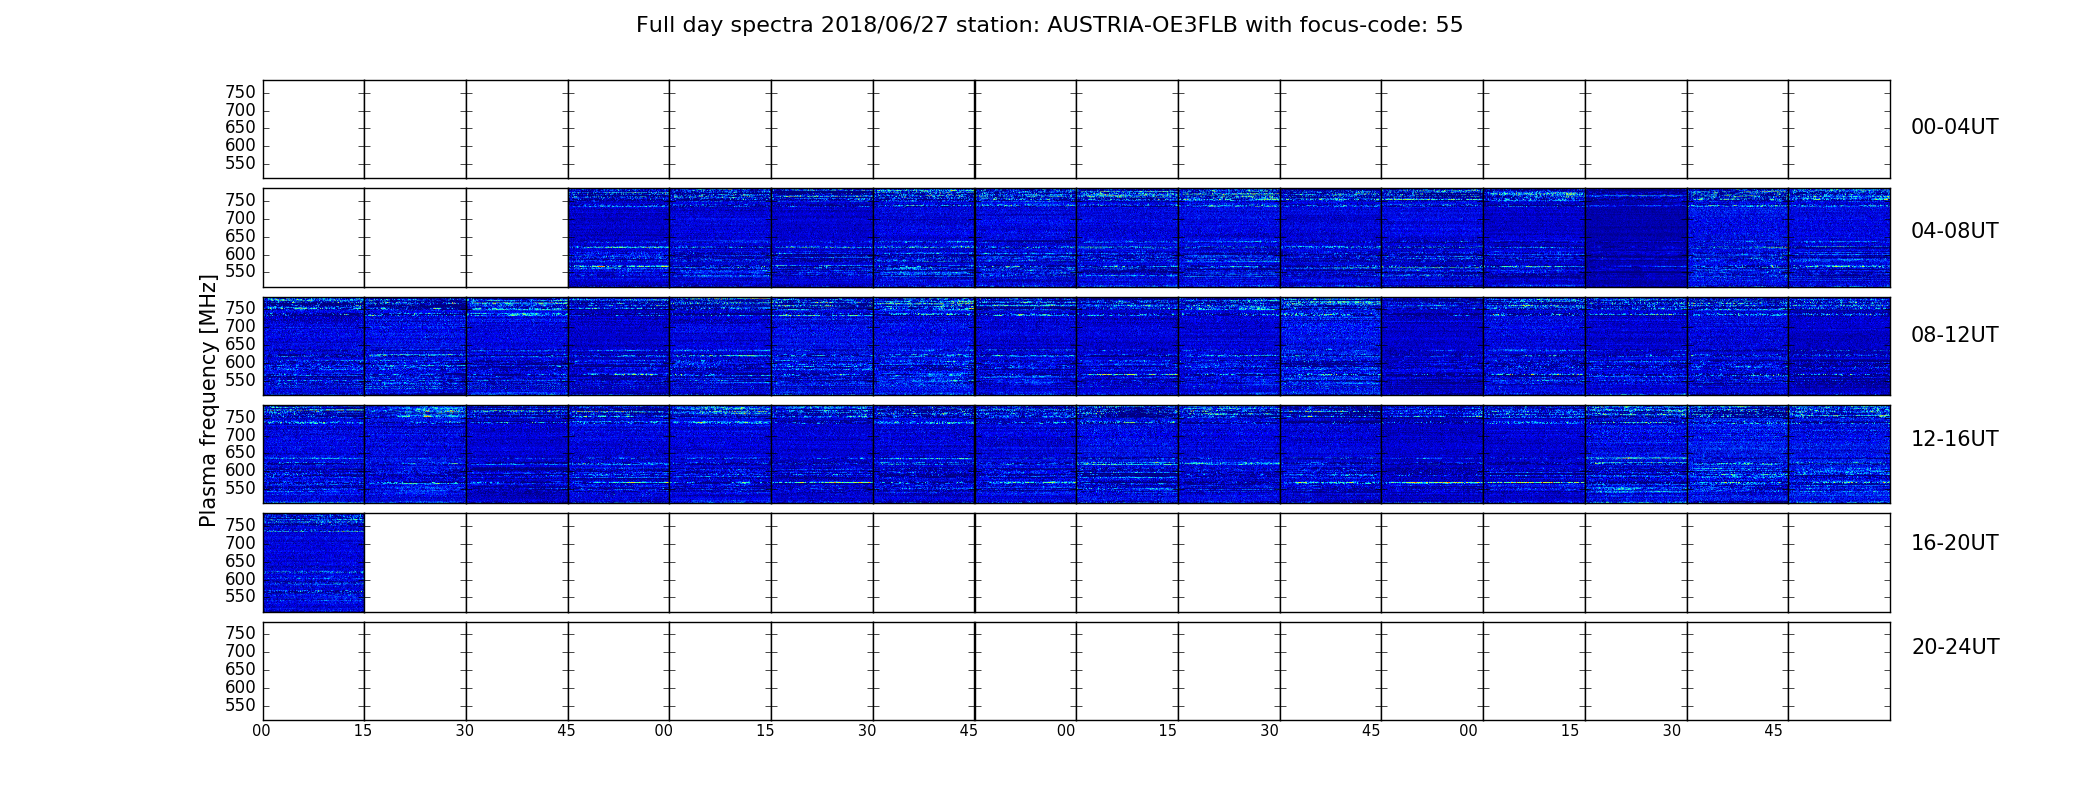Click the 750 tick in the 04-08UT panel
2100x800 pixels.
pos(240,200)
